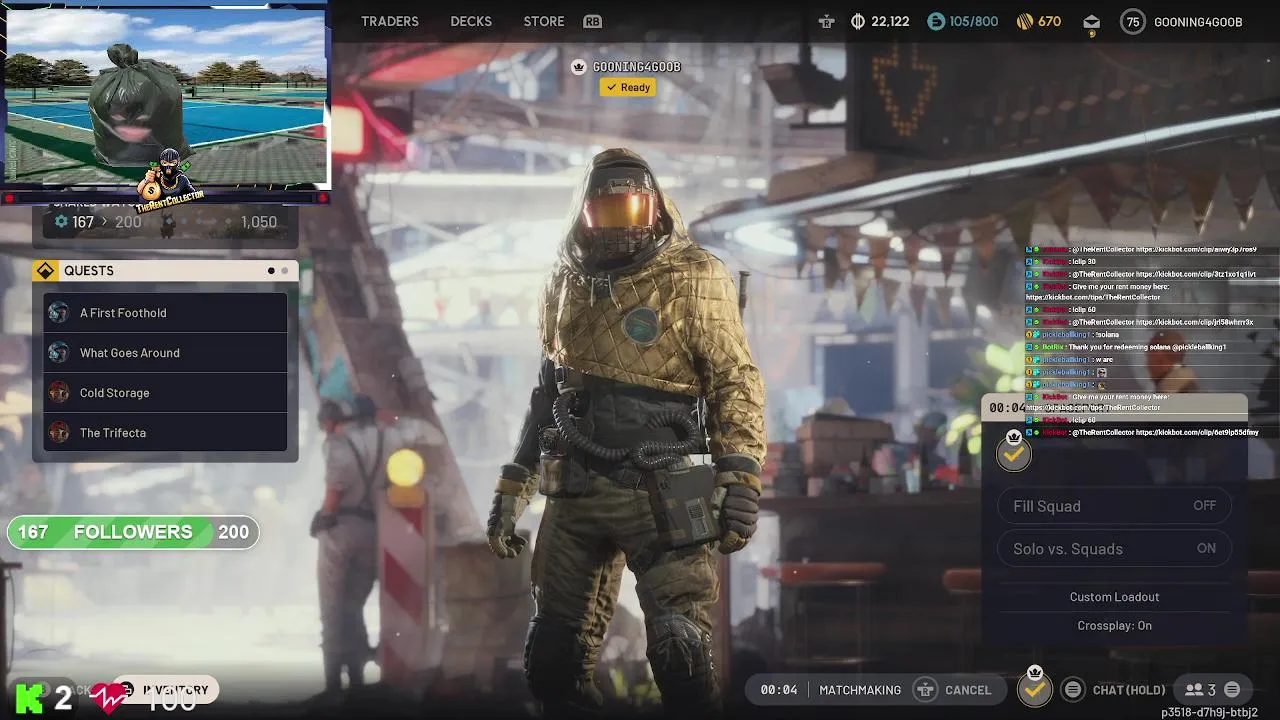This screenshot has height=720, width=1280.
Task: Click the squad members icon showing 3
Action: tap(1194, 690)
